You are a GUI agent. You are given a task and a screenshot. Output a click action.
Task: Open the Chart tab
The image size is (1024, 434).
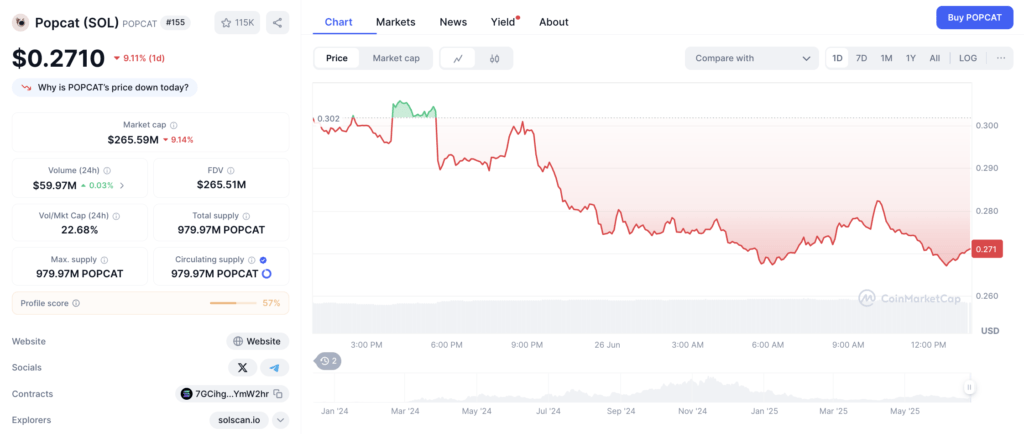click(338, 22)
